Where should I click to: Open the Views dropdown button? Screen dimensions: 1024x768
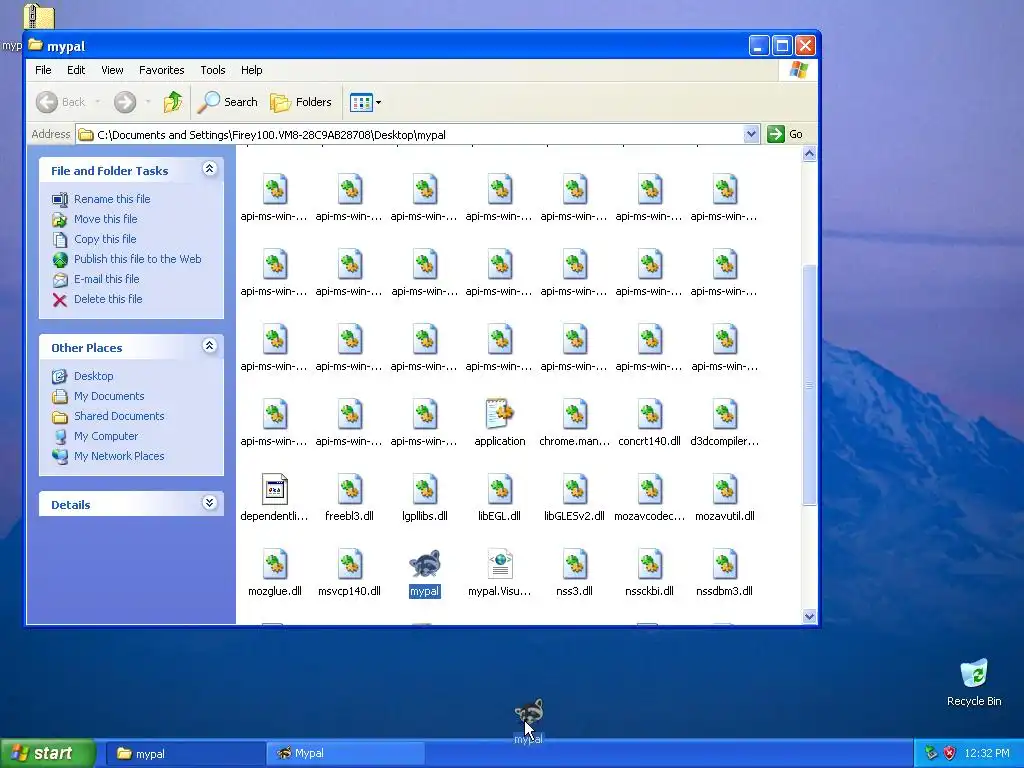[365, 102]
